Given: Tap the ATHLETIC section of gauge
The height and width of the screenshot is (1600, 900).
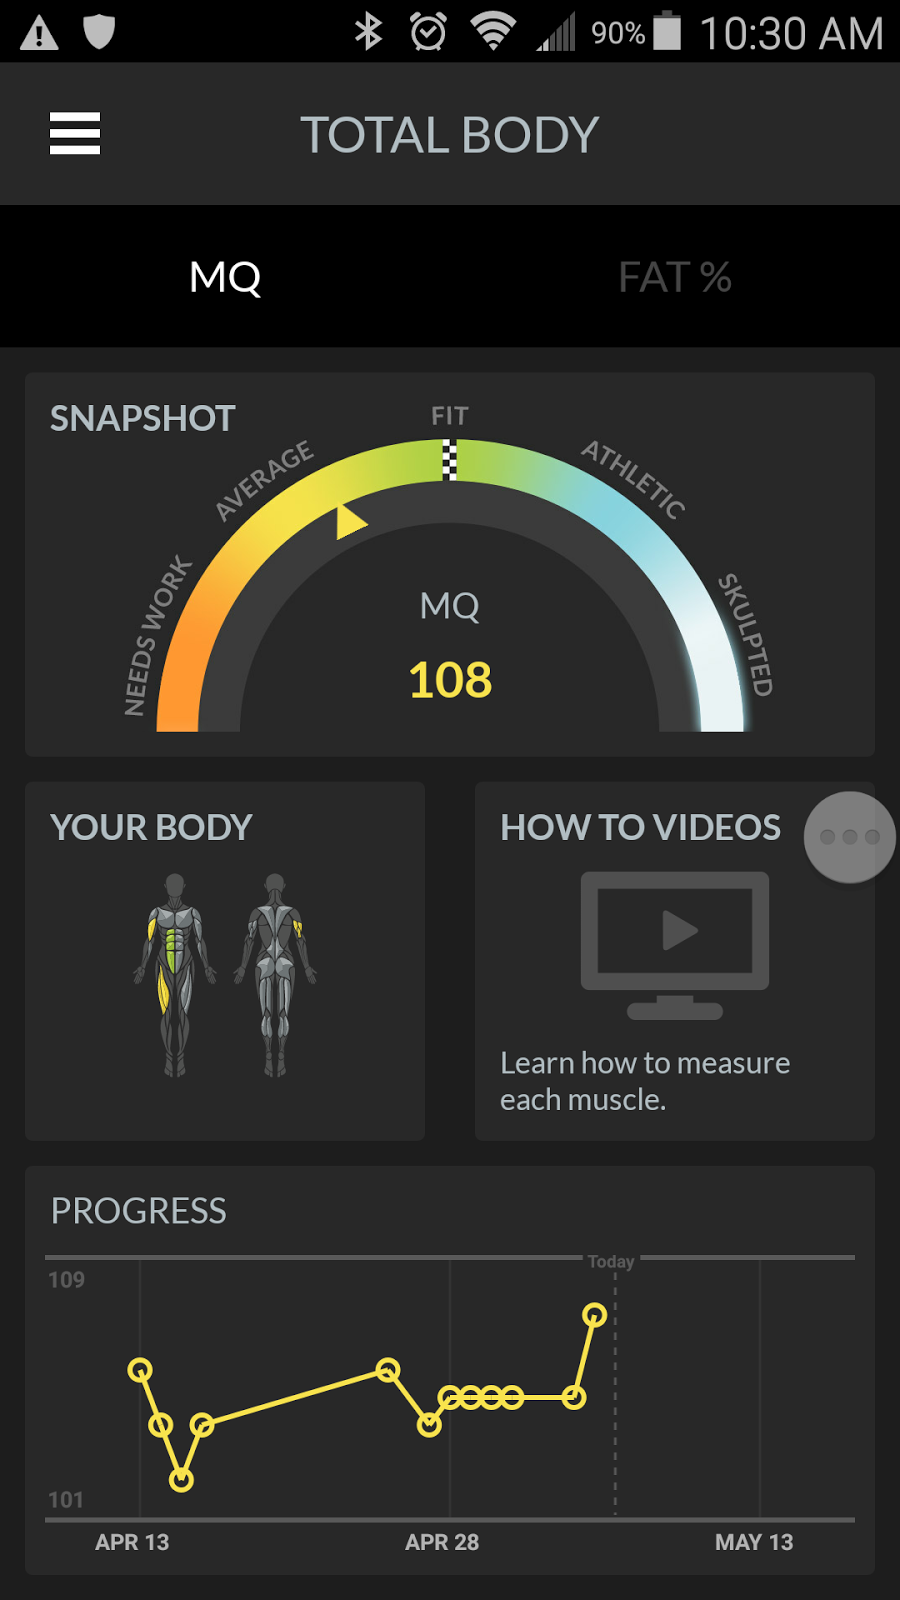Looking at the screenshot, I should point(634,480).
